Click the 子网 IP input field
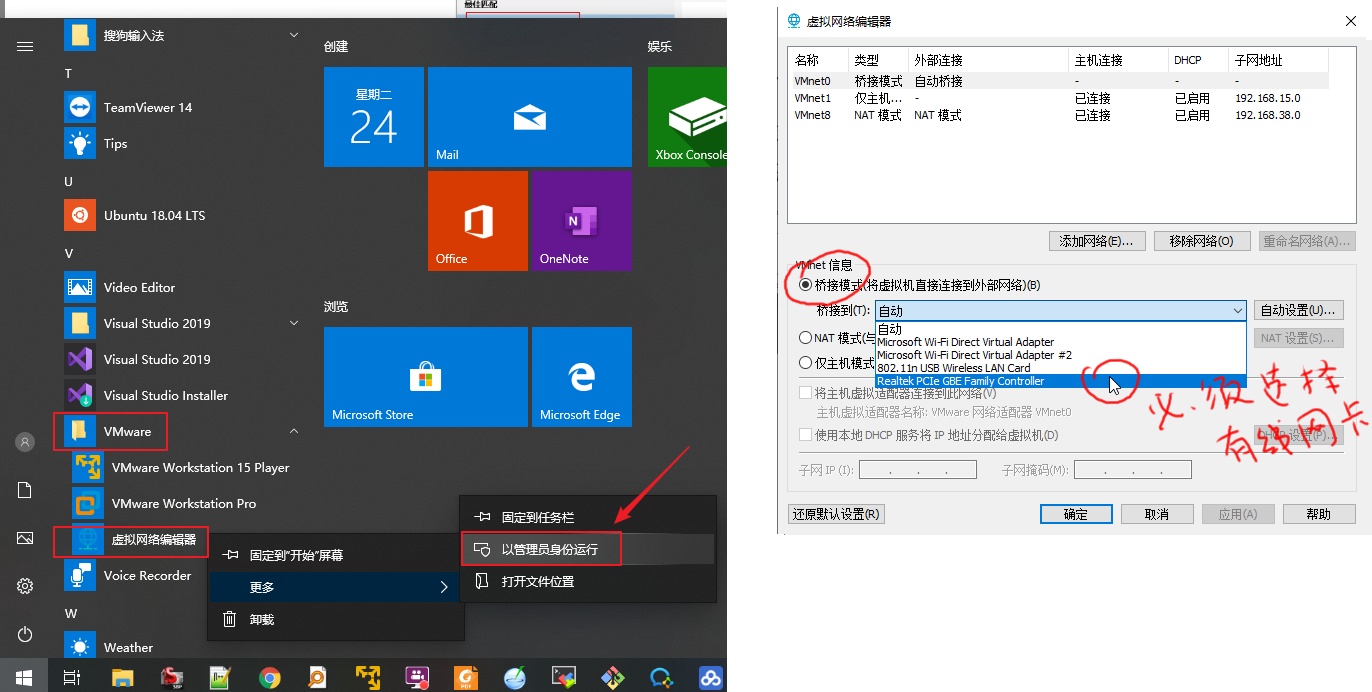 click(917, 470)
